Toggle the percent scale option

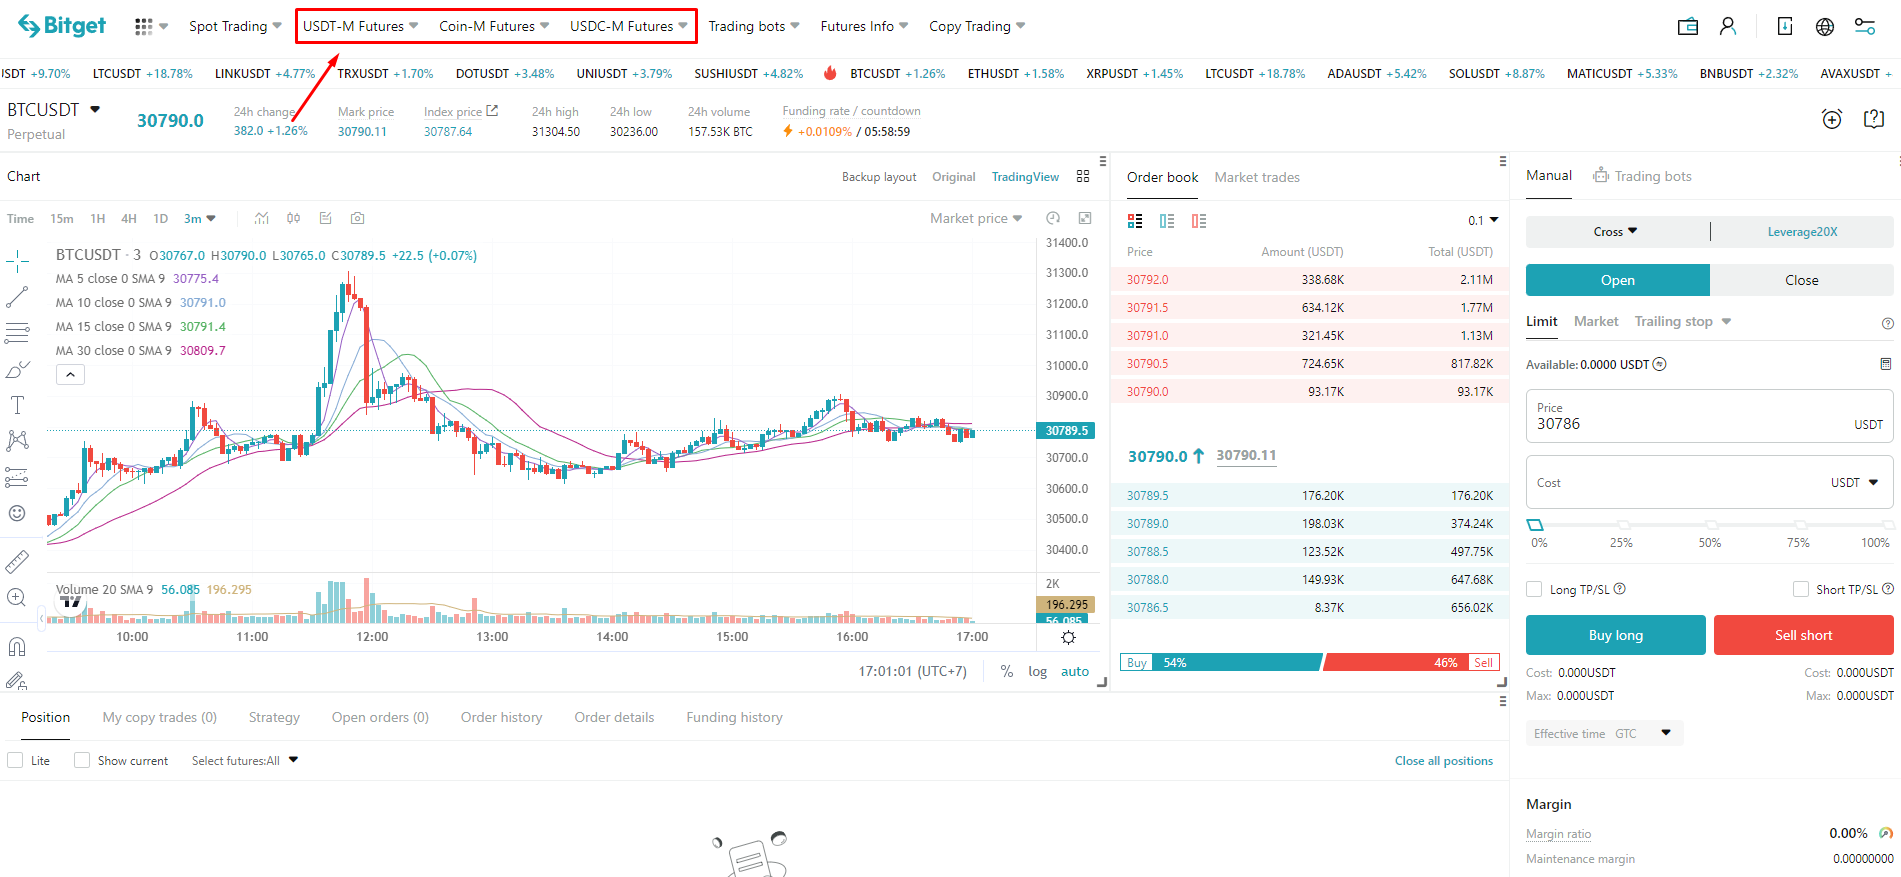(x=1007, y=671)
